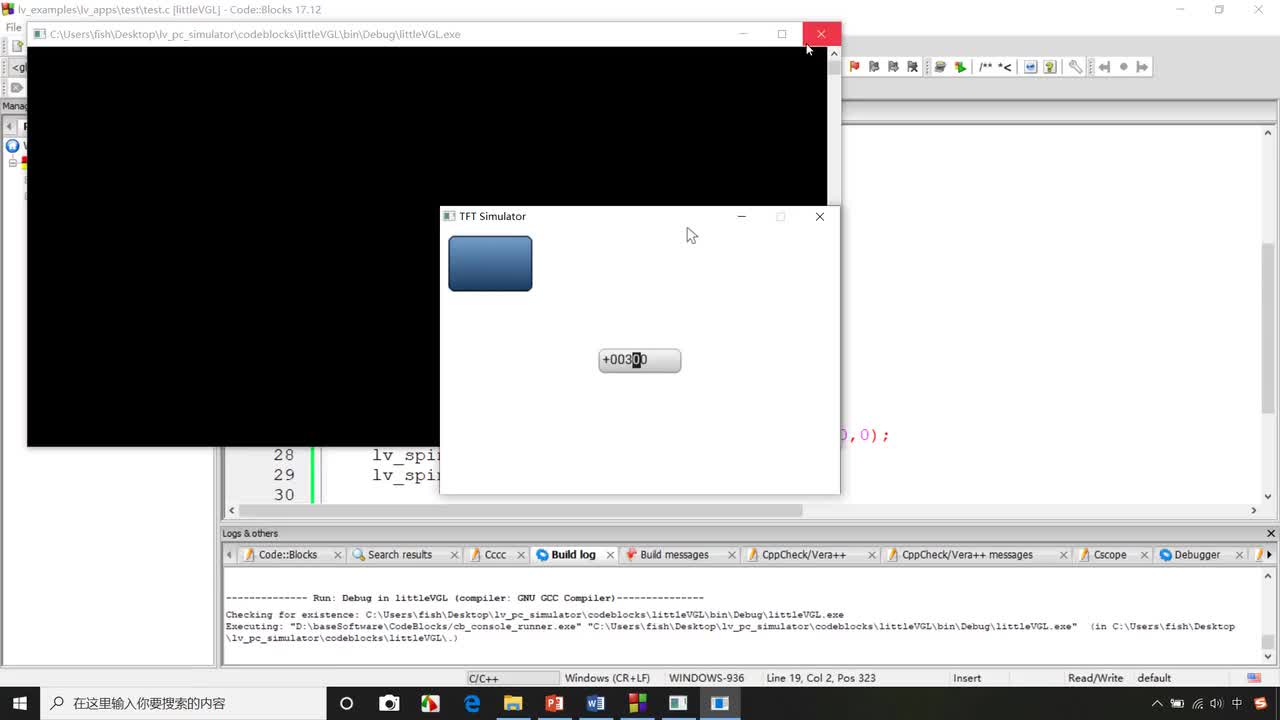1280x720 pixels.
Task: Open the Windows Start menu
Action: coord(19,703)
